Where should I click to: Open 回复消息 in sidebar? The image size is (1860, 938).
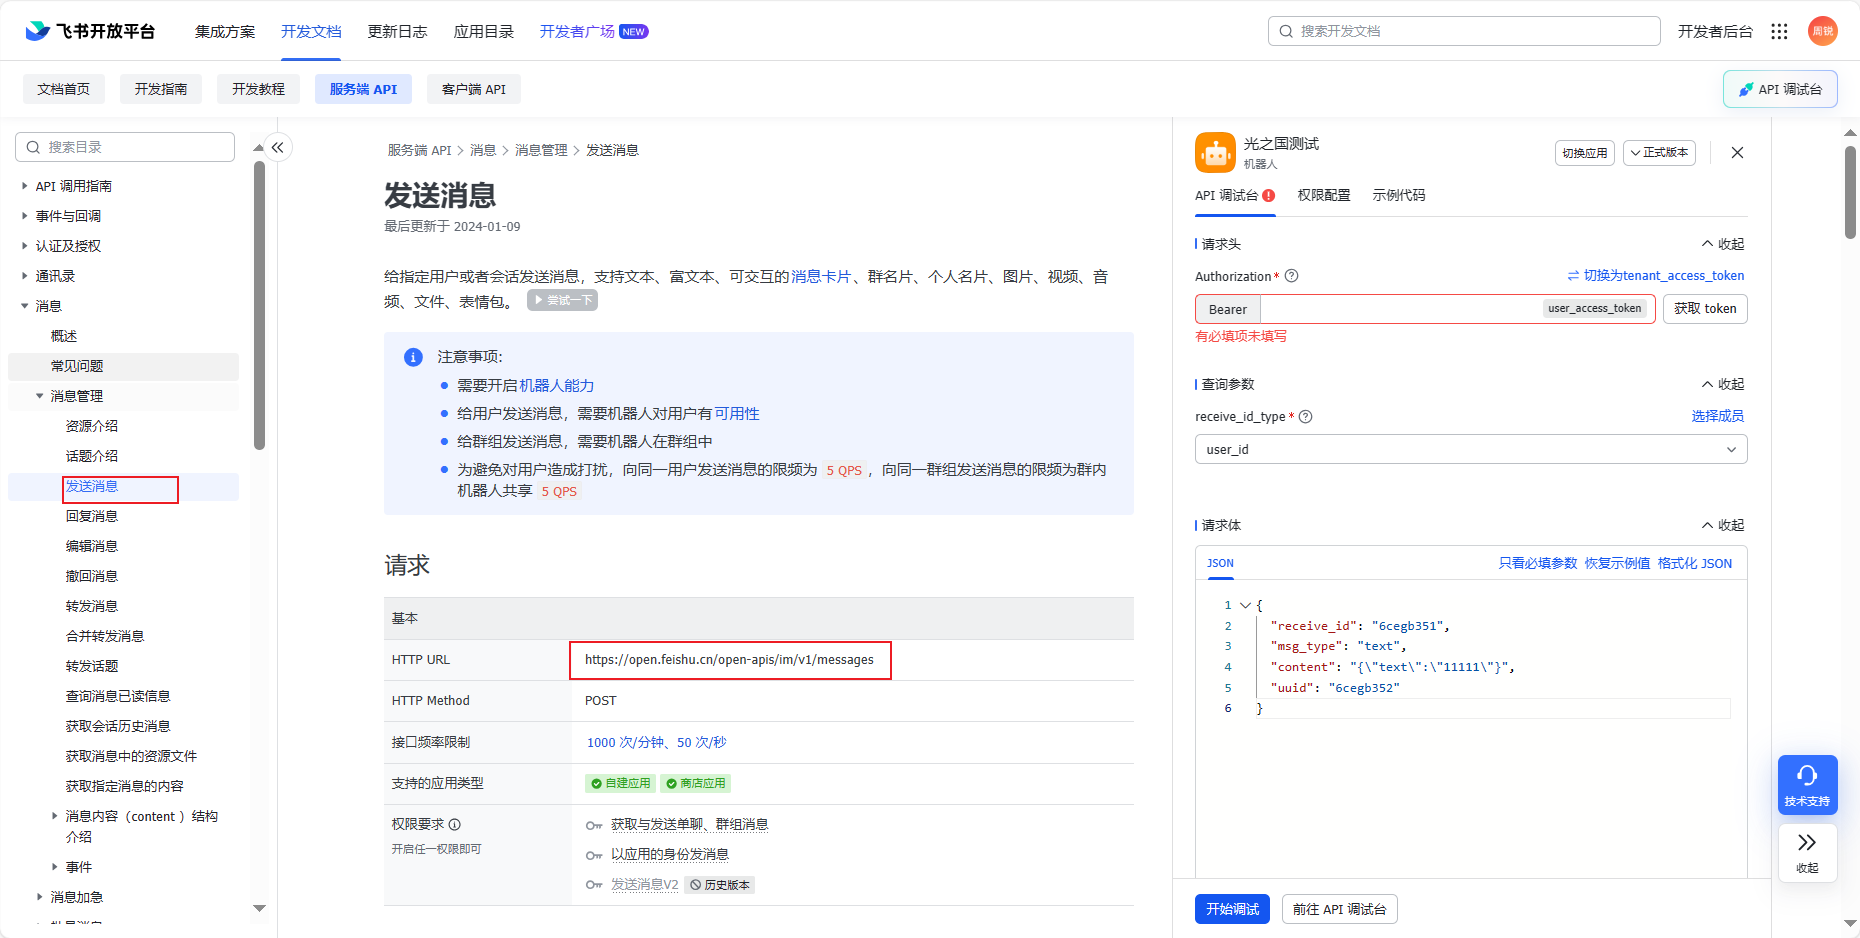click(x=92, y=516)
